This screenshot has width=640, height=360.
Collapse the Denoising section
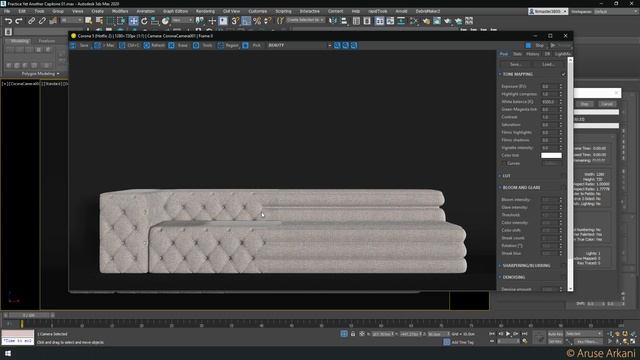500,277
